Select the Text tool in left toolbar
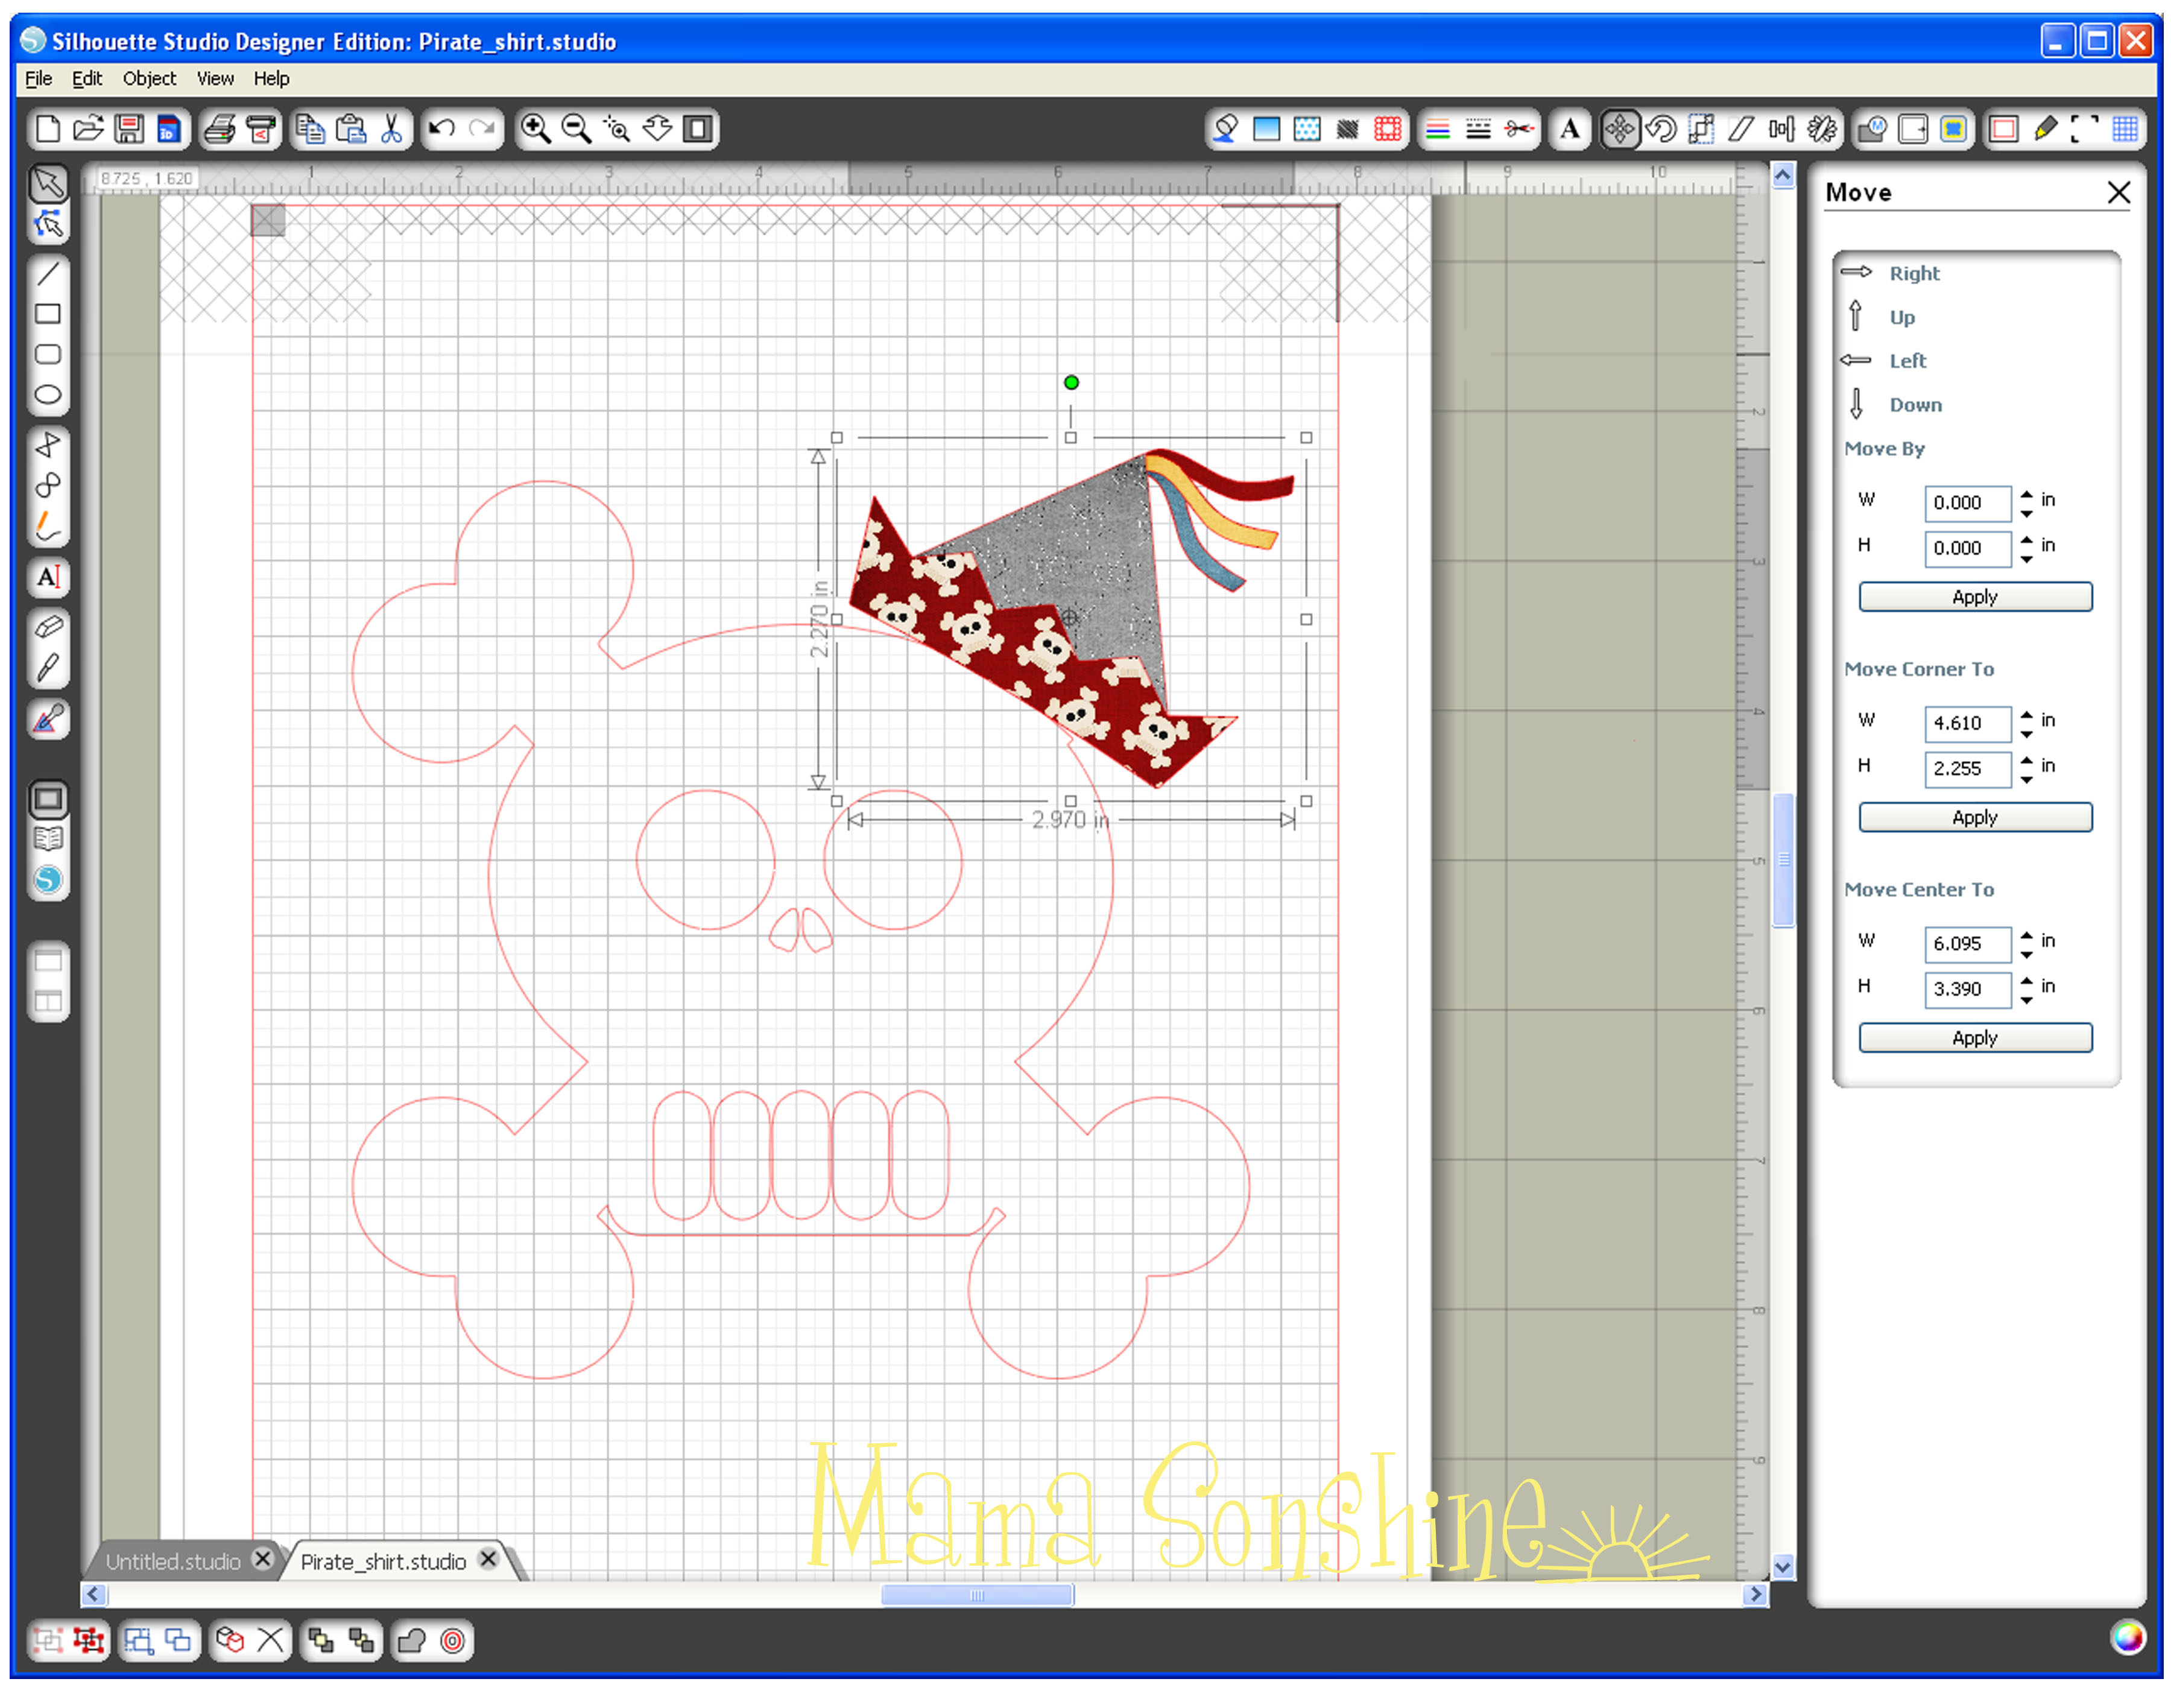2171x1708 pixels. click(x=47, y=577)
